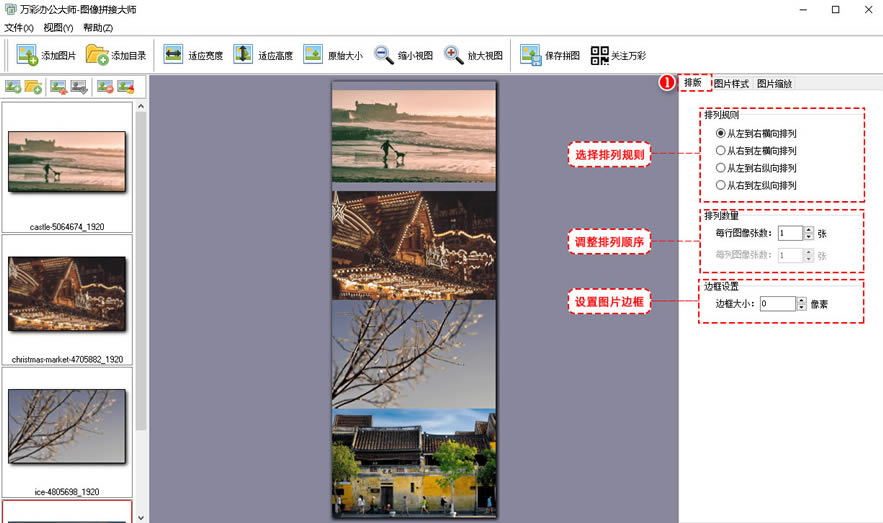
Task: Click down arrow of the 每列图像张数 stepper
Action: (x=809, y=258)
